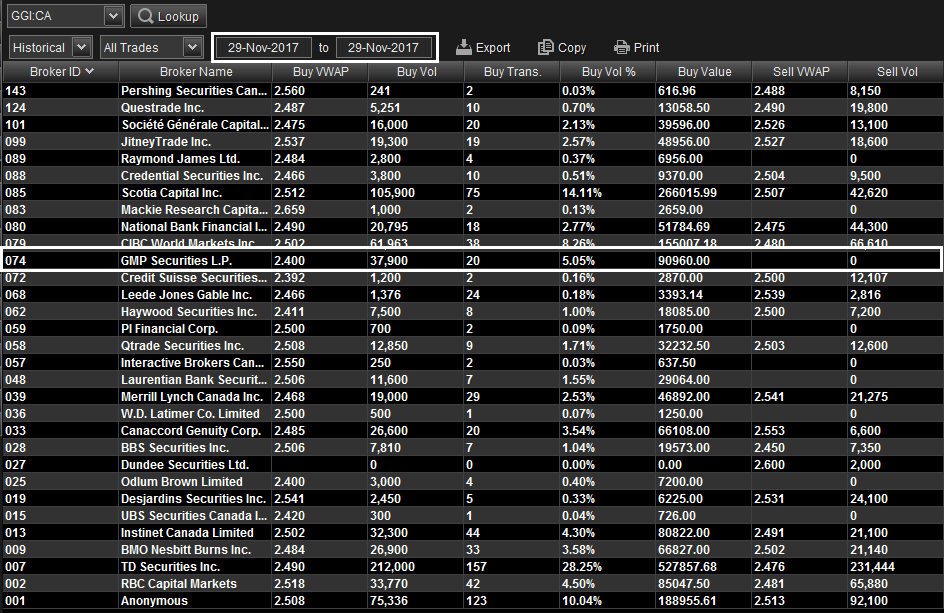
Task: Click the Broker Name column header
Action: [x=196, y=72]
